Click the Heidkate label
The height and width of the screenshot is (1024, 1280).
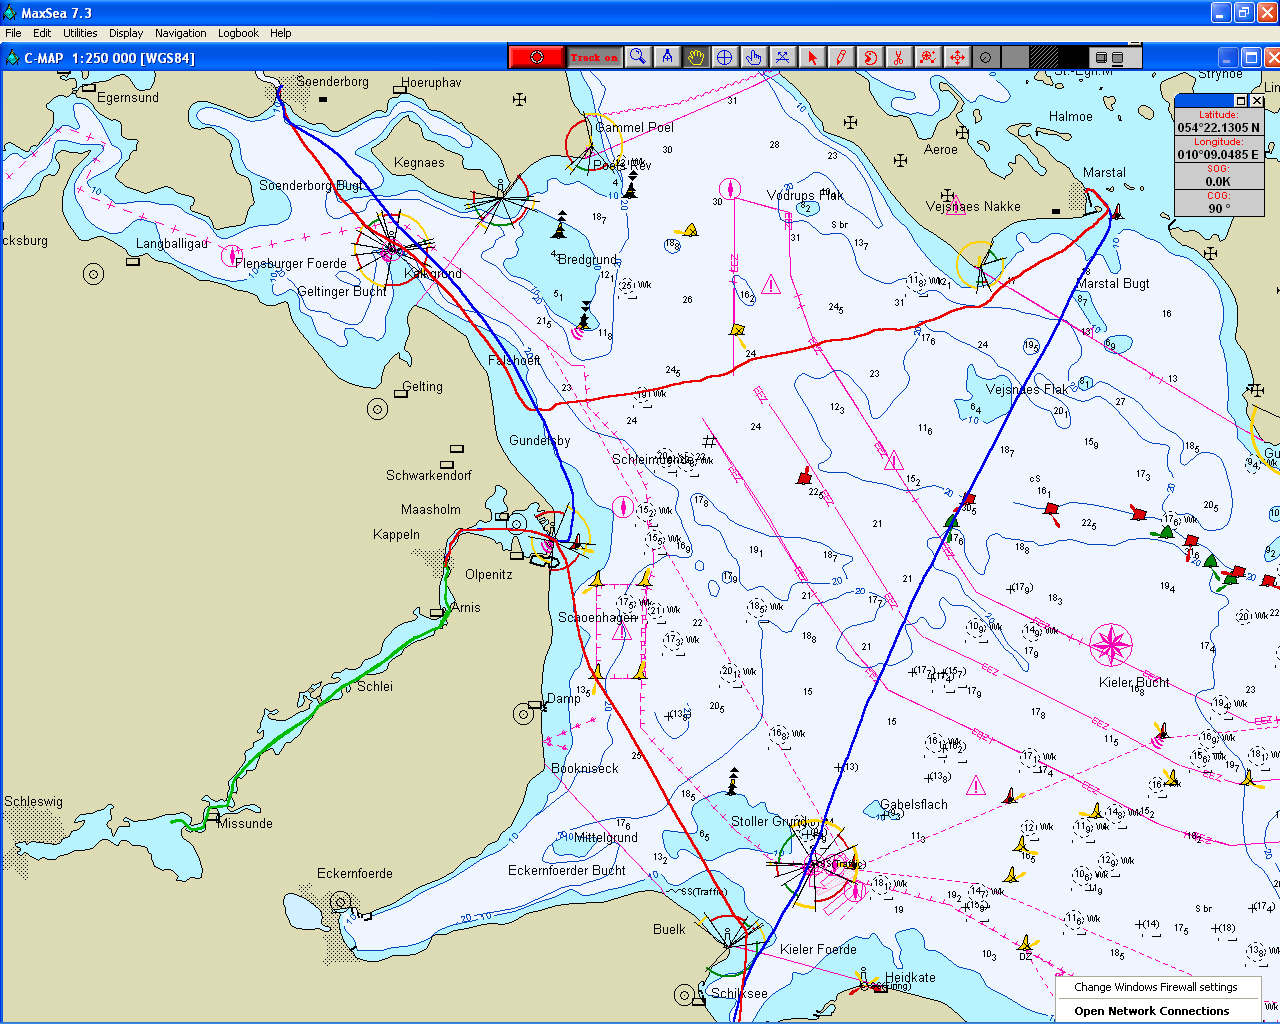pyautogui.click(x=910, y=977)
